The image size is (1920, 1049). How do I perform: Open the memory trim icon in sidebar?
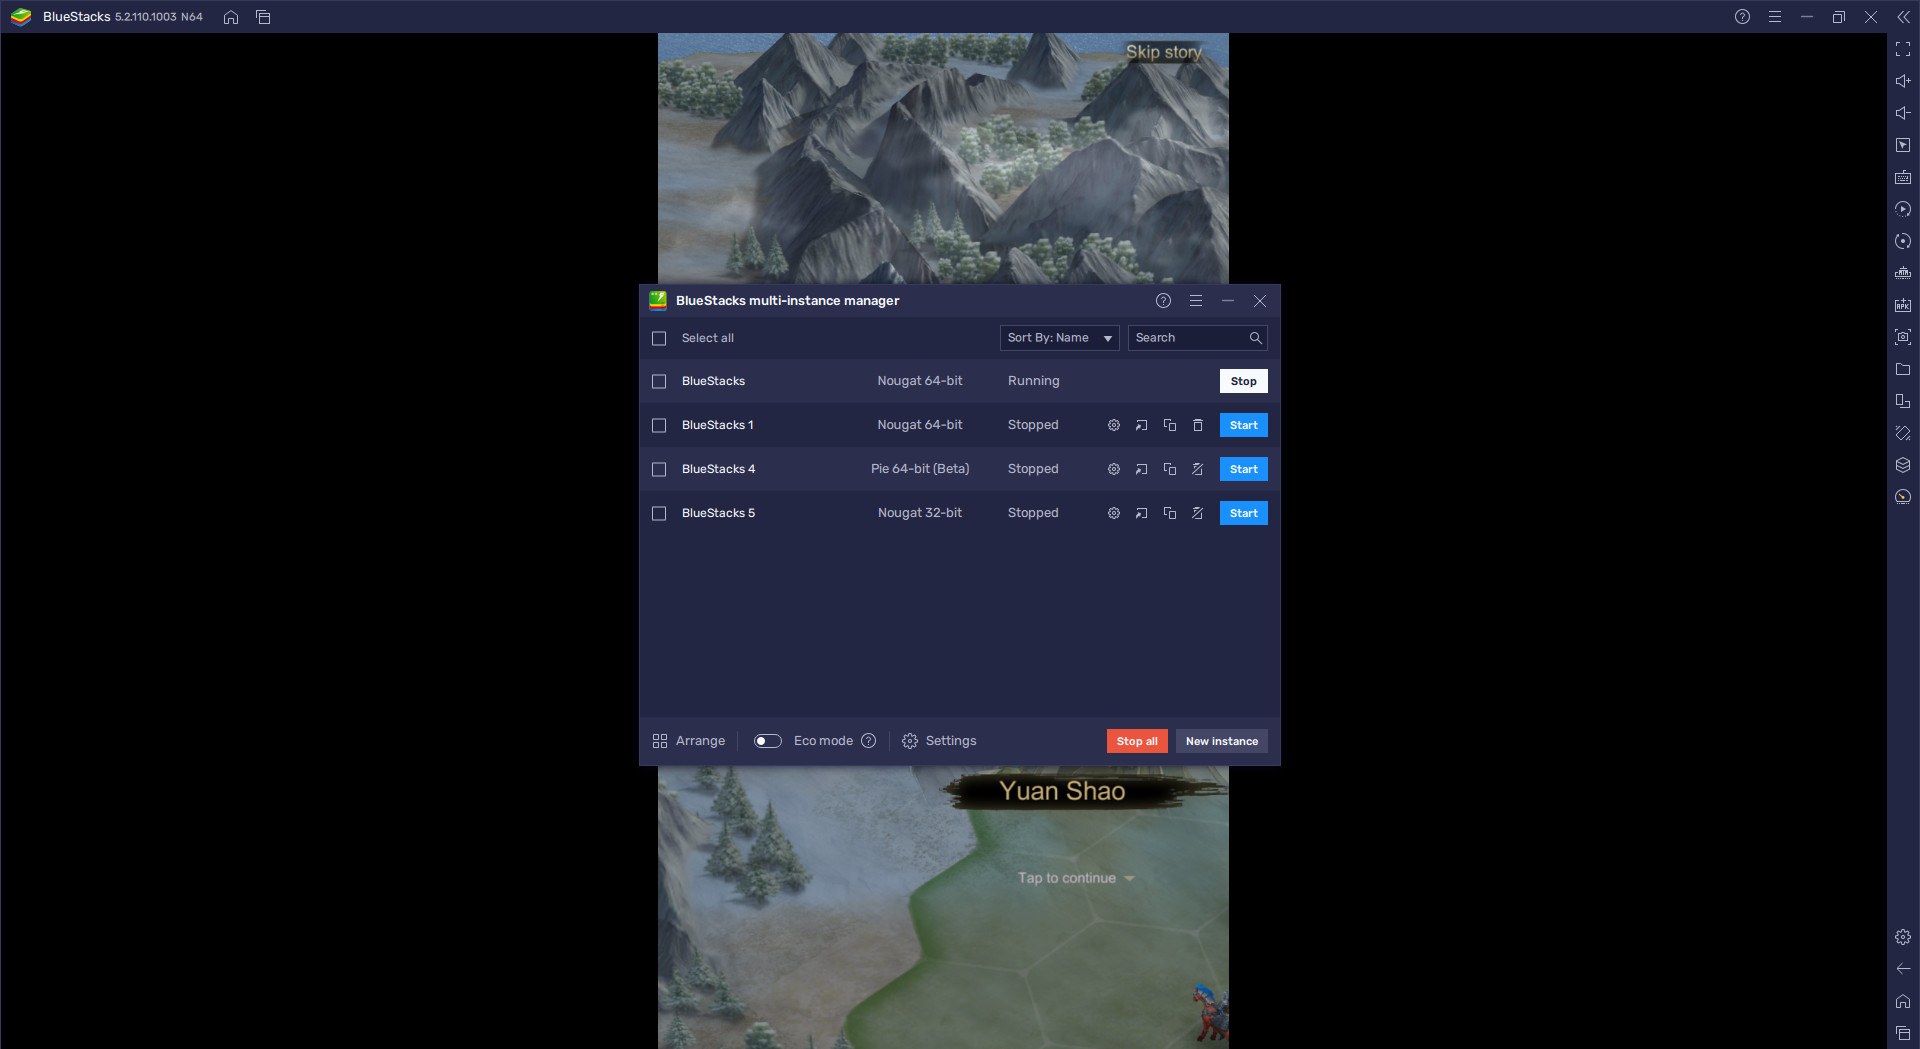click(x=1902, y=273)
